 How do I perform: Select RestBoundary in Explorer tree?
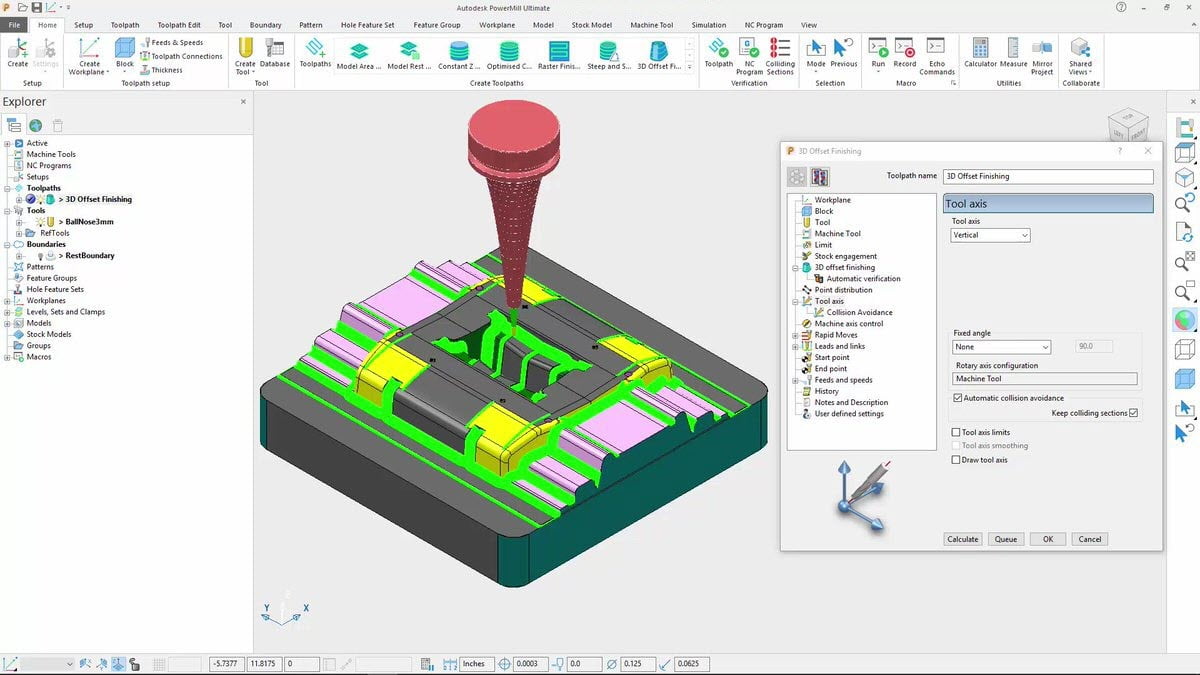(x=91, y=255)
